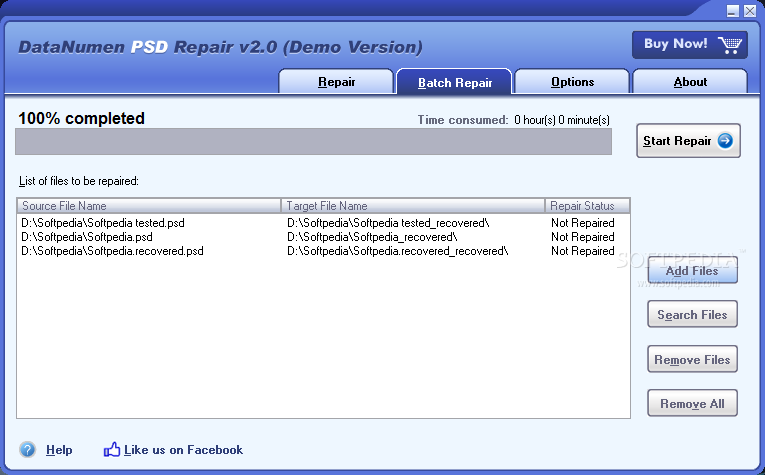Open the Options tab
This screenshot has width=765, height=475.
(572, 81)
